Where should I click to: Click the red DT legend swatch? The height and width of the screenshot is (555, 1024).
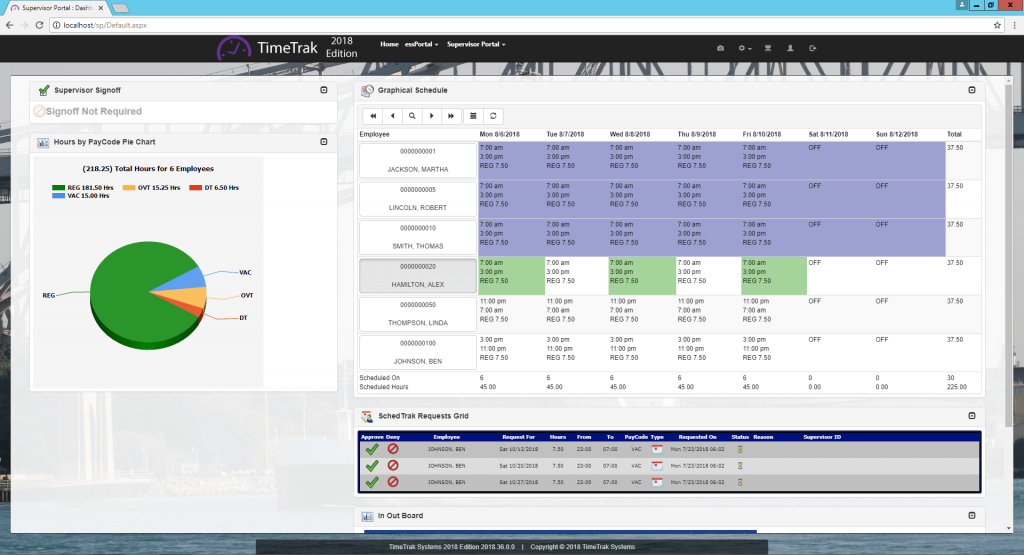tap(195, 187)
